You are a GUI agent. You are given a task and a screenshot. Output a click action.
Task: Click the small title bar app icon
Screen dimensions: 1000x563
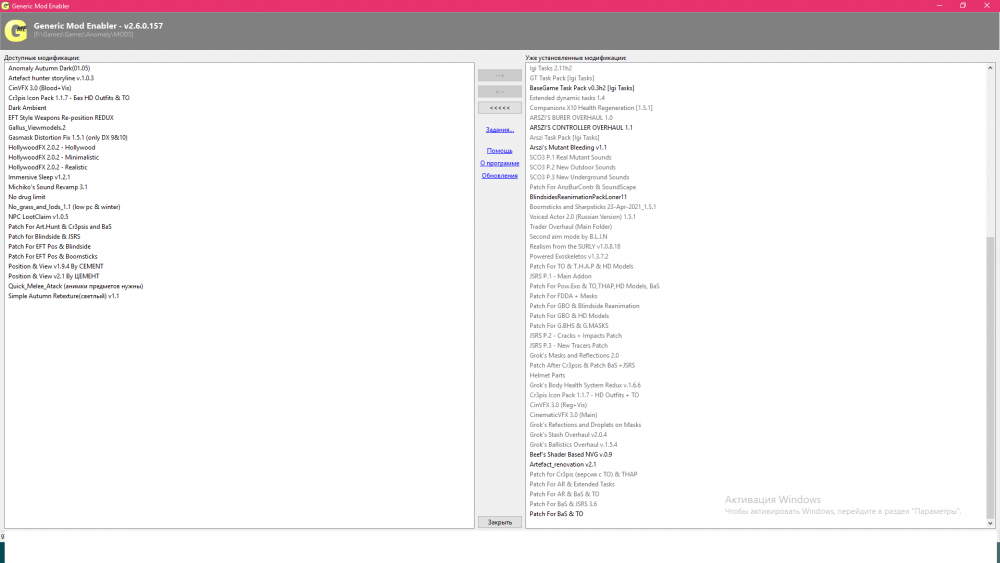click(6, 5)
